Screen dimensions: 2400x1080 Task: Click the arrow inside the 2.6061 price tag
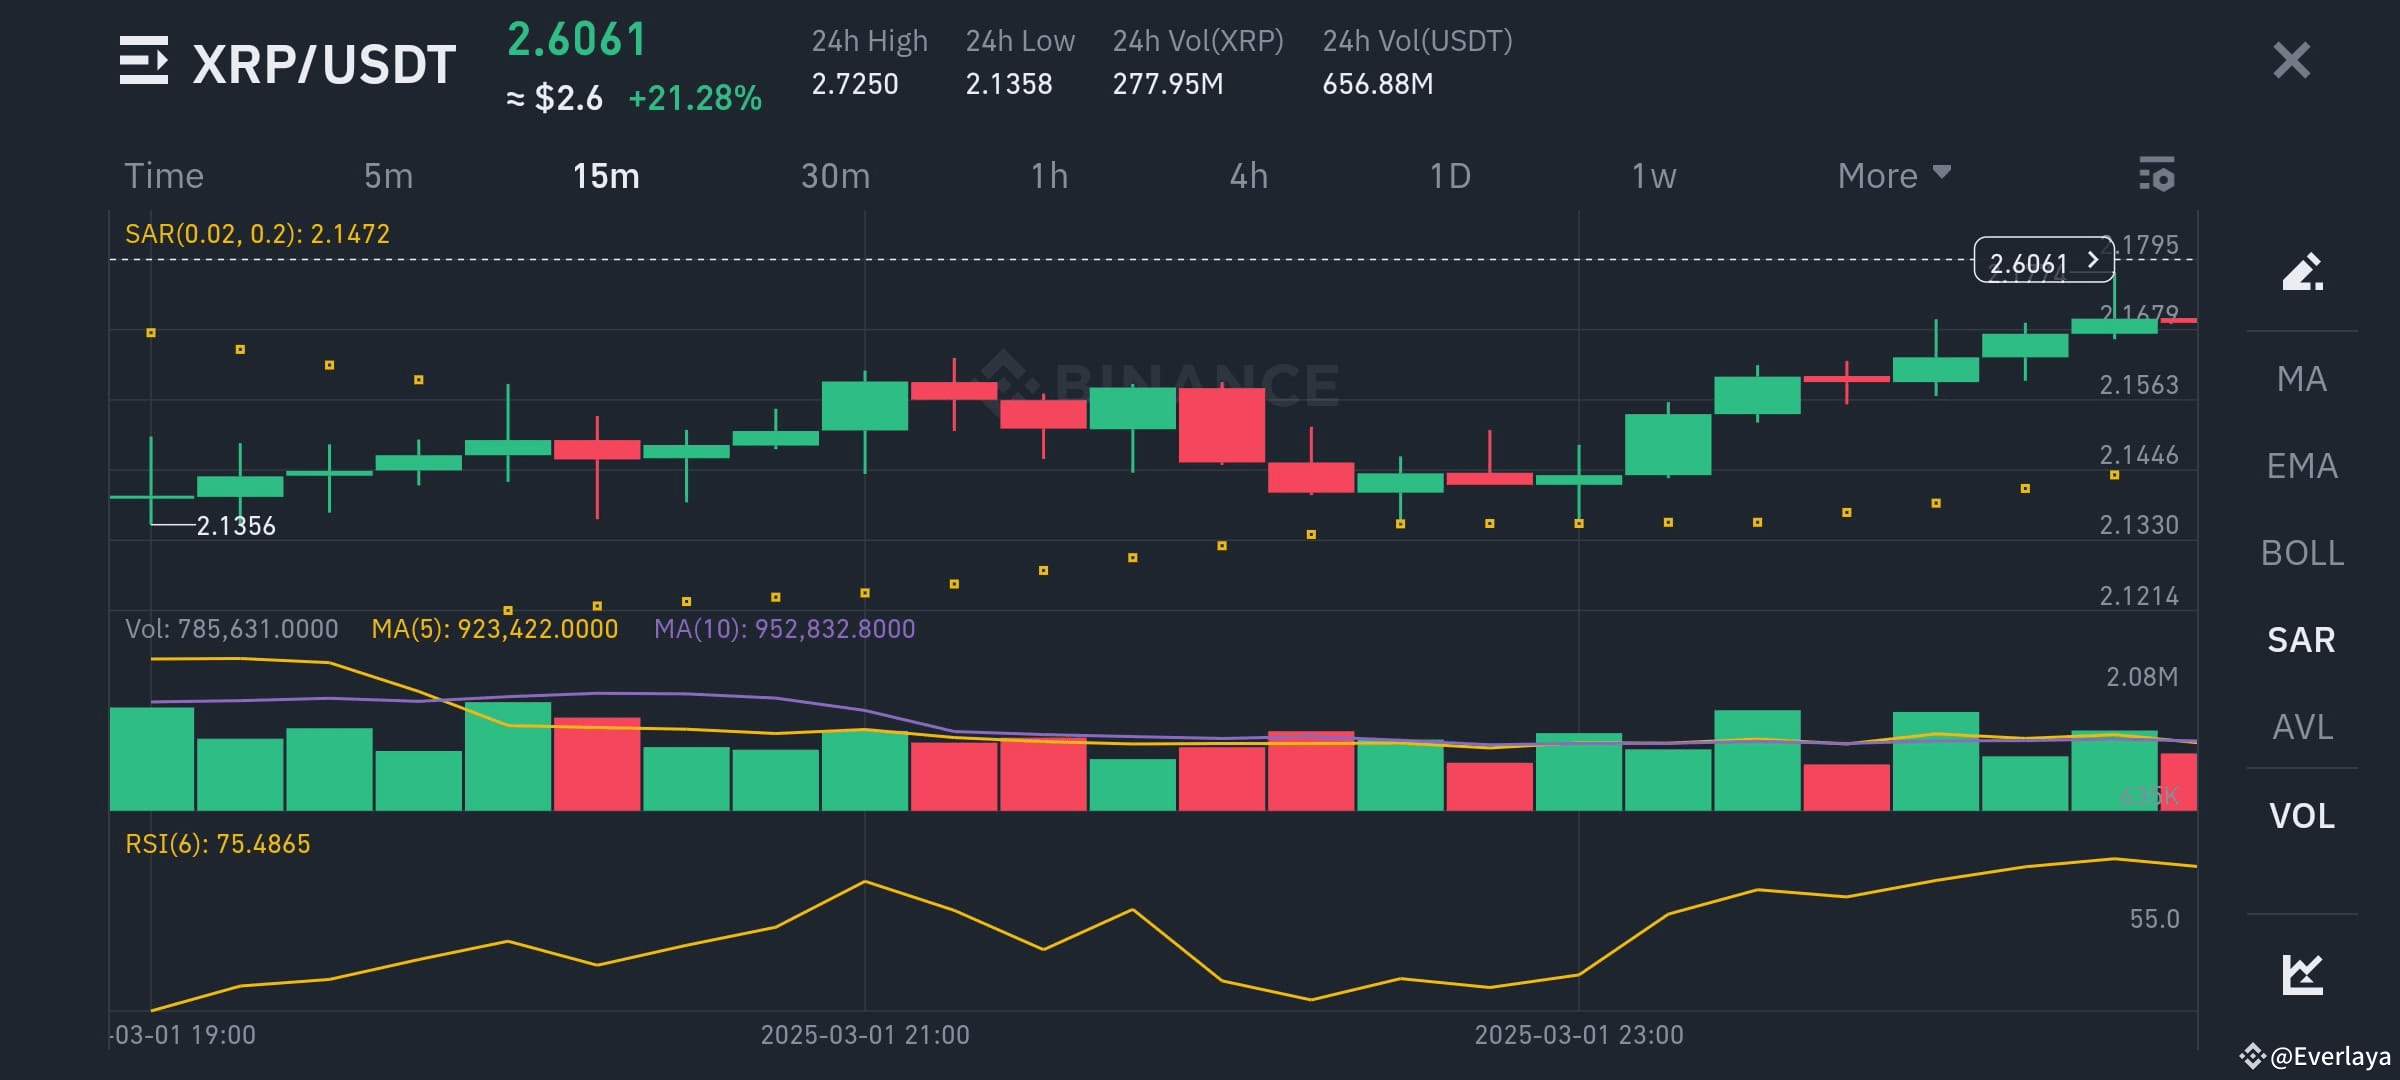point(2094,262)
